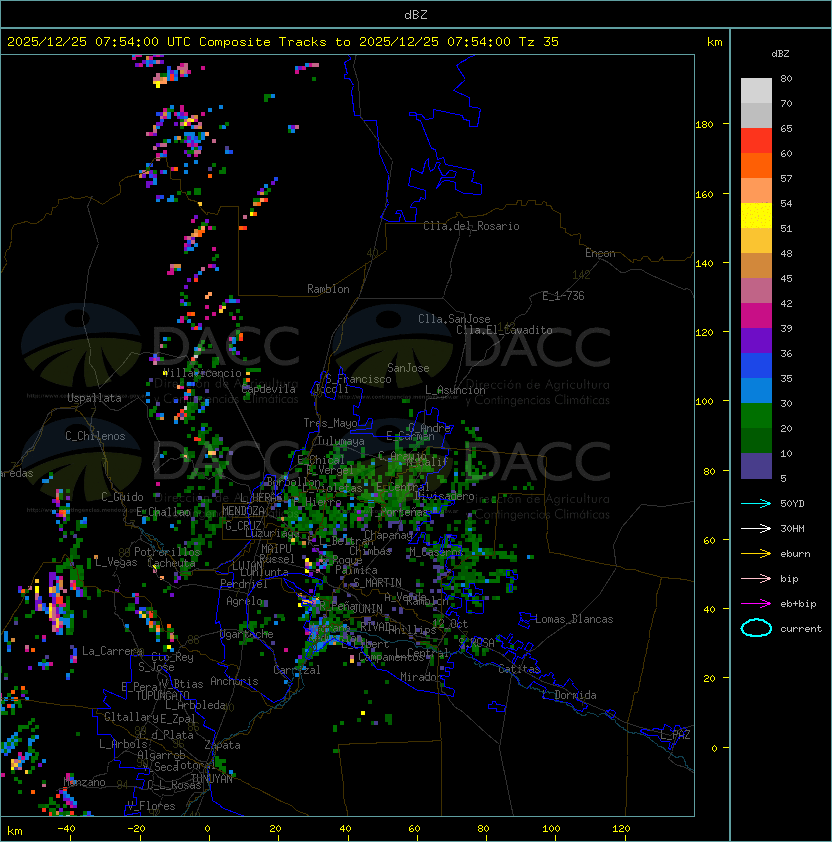Click the 'Zapata' map label
Image resolution: width=832 pixels, height=842 pixels.
[222, 745]
